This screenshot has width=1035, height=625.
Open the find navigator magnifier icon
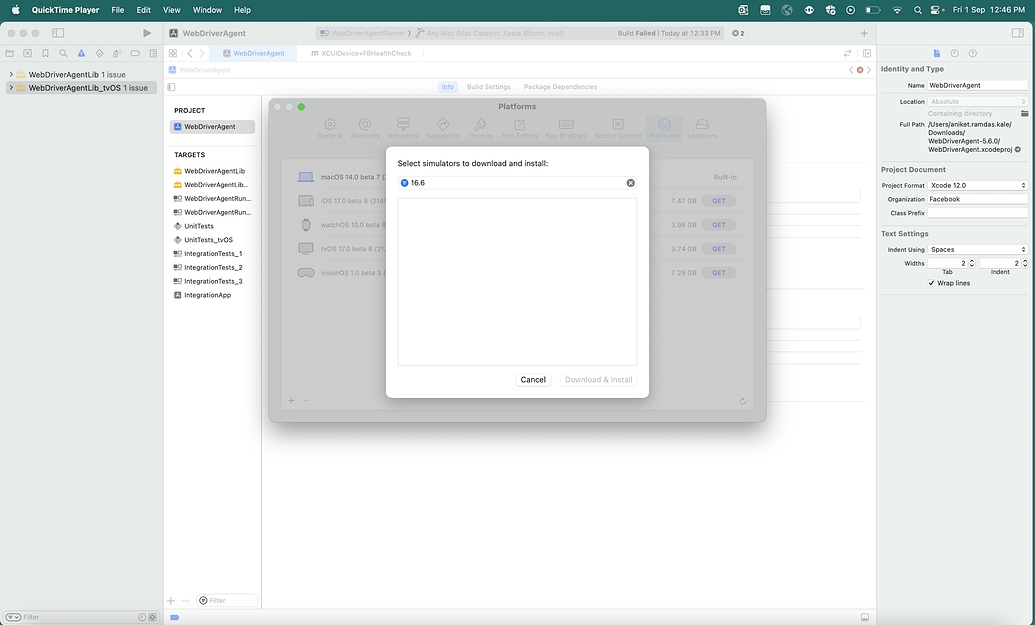tap(62, 53)
